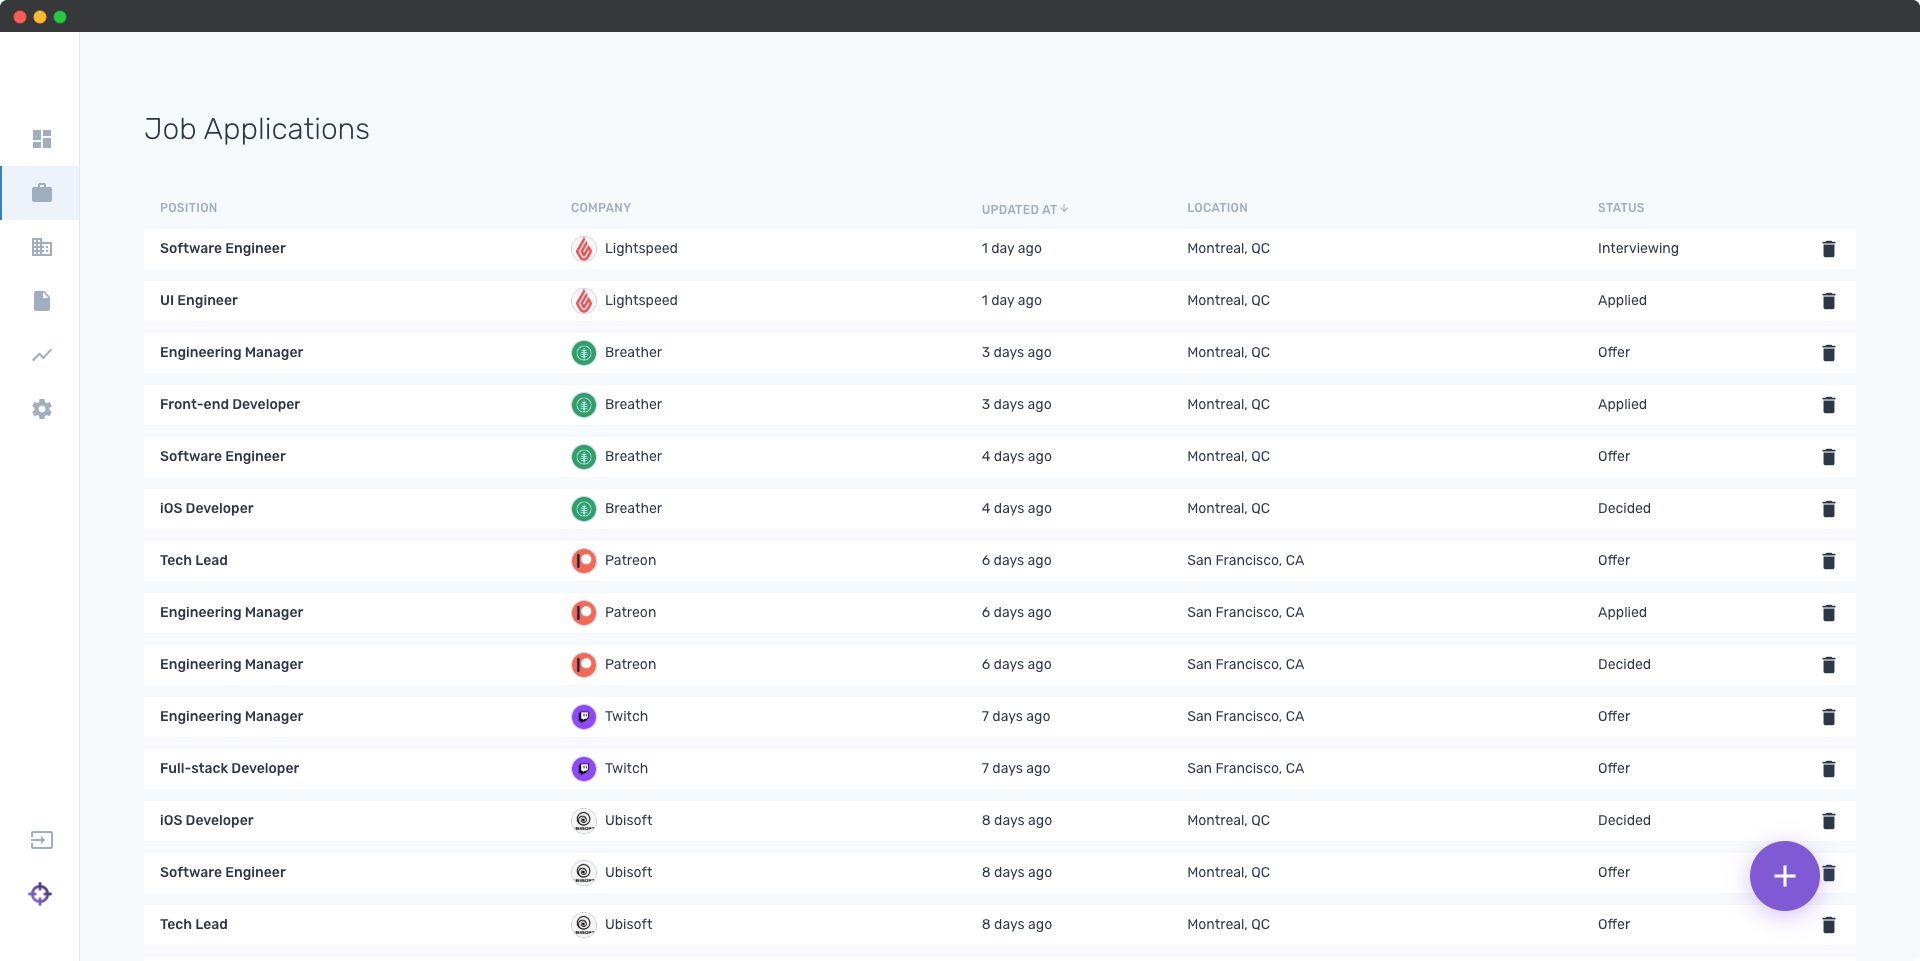Sort by the Updated At column header
Screen dimensions: 1920x961
click(x=1025, y=209)
